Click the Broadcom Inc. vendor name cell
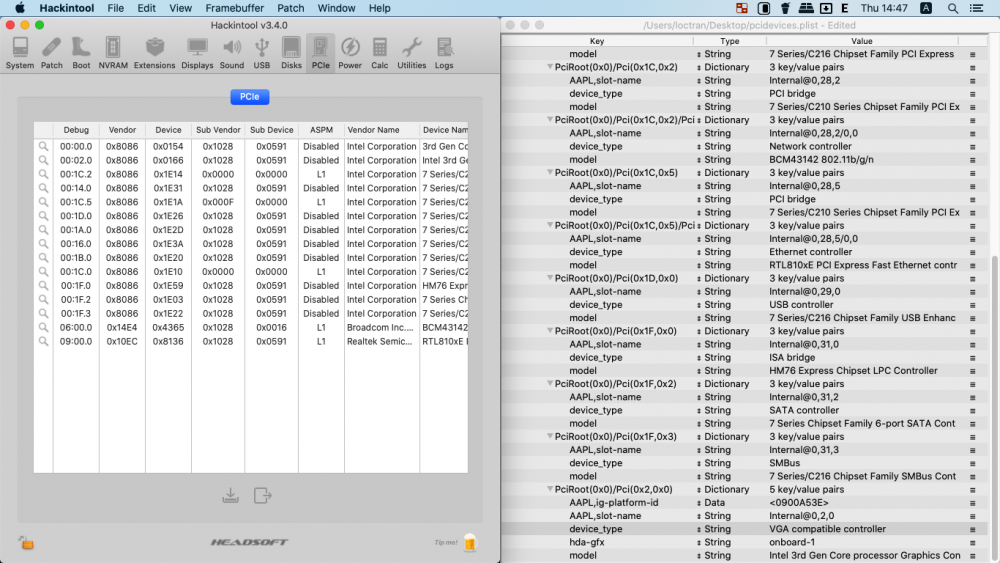 [380, 327]
